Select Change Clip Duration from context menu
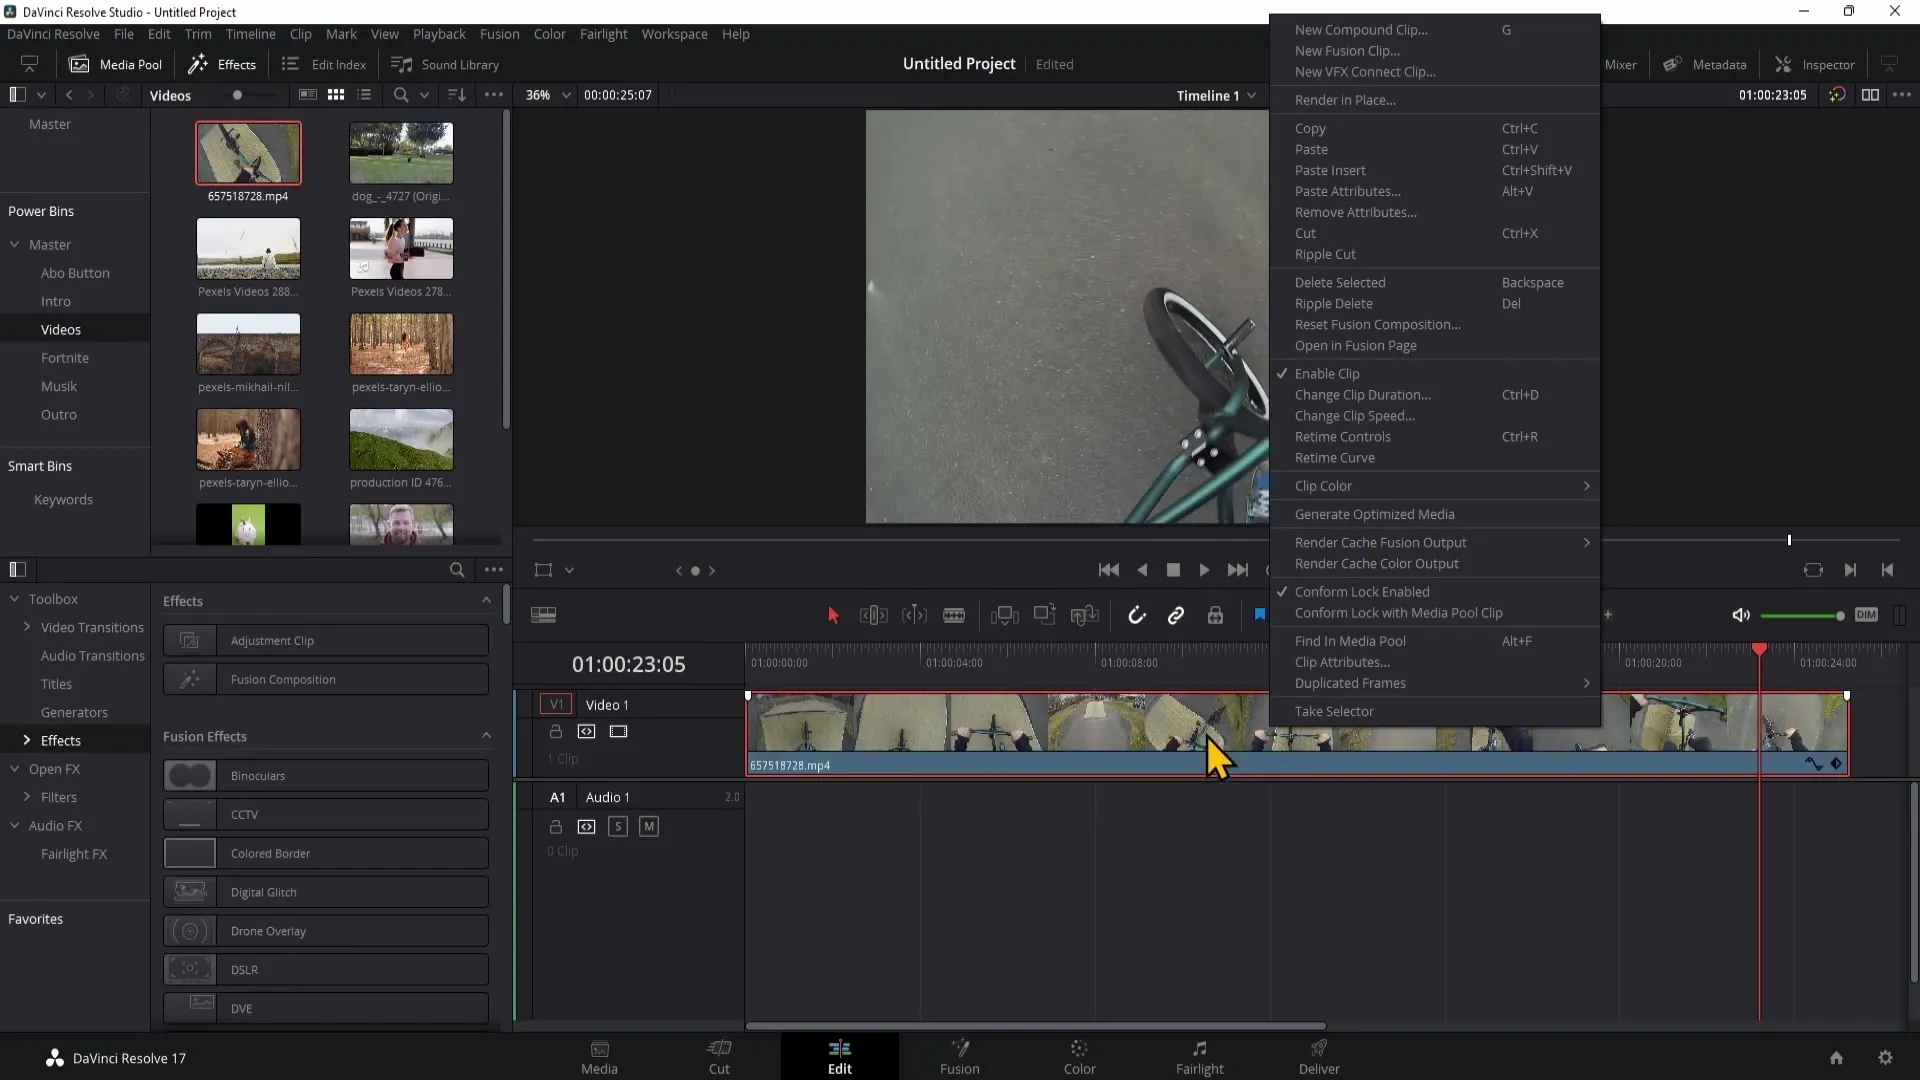1920x1080 pixels. tap(1362, 394)
